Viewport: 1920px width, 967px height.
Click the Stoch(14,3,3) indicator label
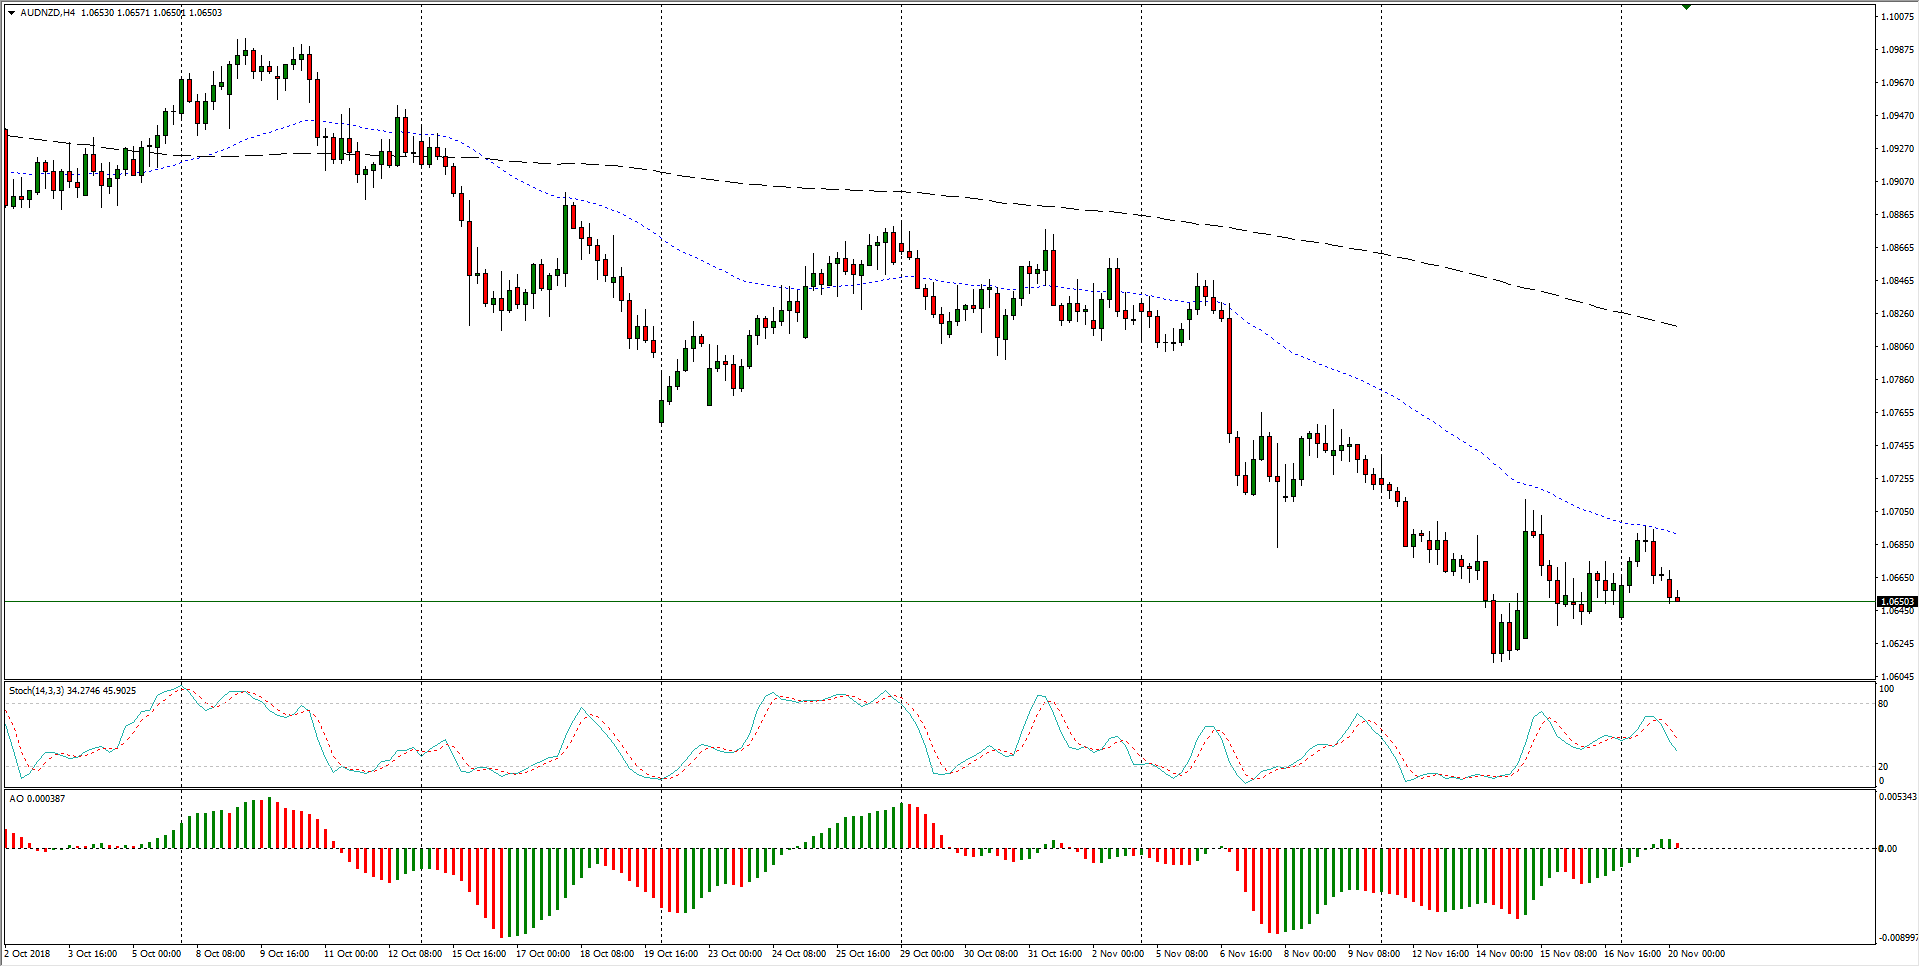(x=37, y=690)
